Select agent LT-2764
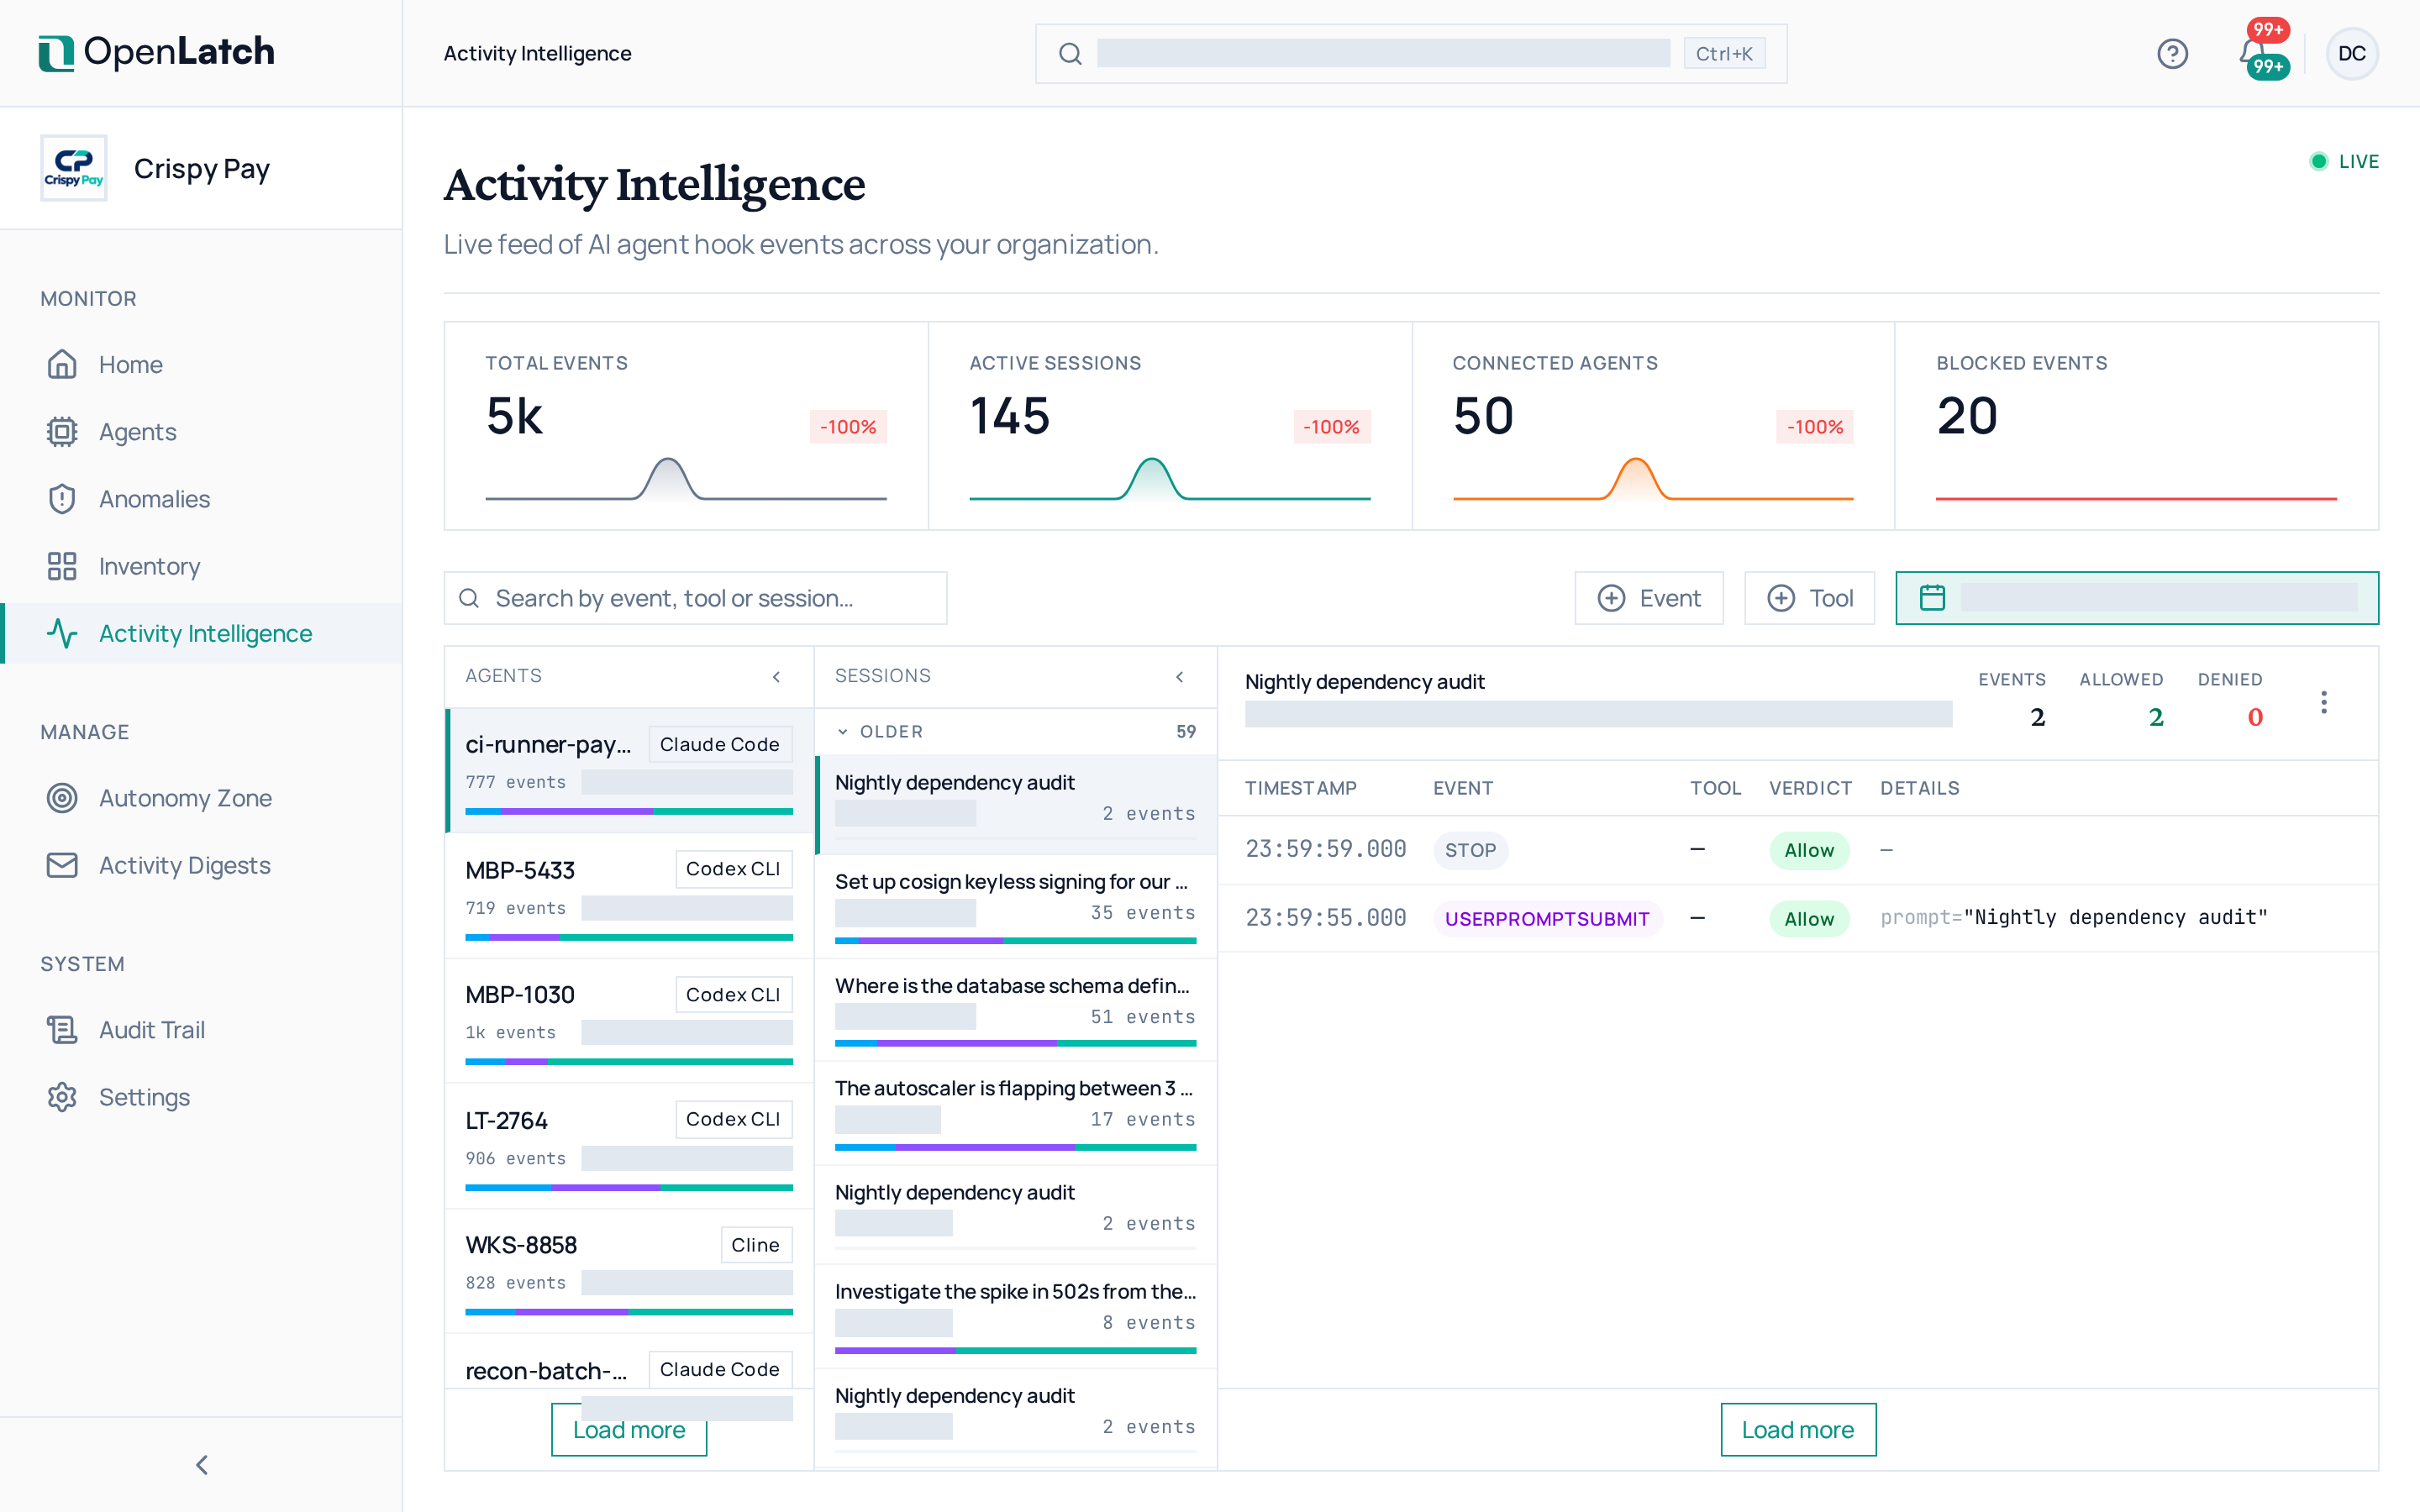2420x1512 pixels. click(629, 1146)
